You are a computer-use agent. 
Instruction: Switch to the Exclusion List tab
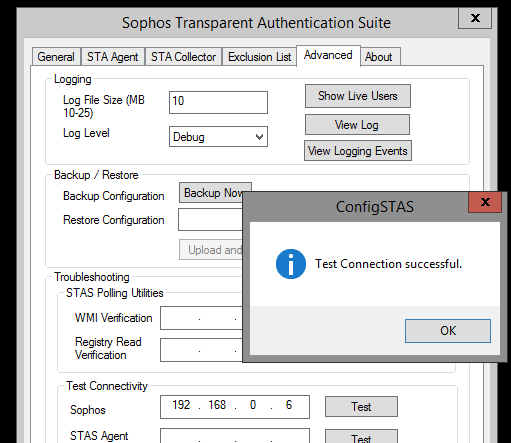tap(259, 57)
